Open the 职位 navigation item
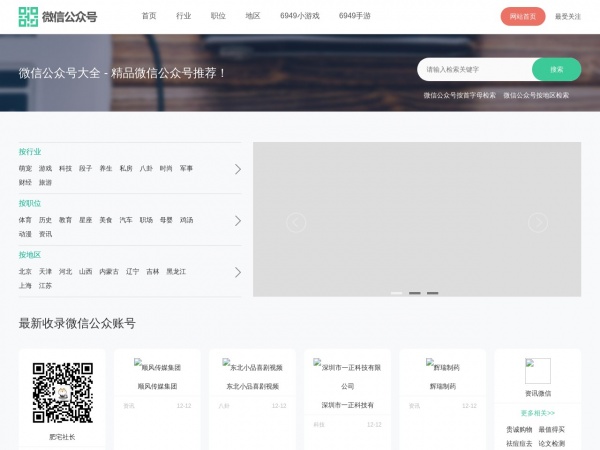600x450 pixels. click(x=218, y=16)
